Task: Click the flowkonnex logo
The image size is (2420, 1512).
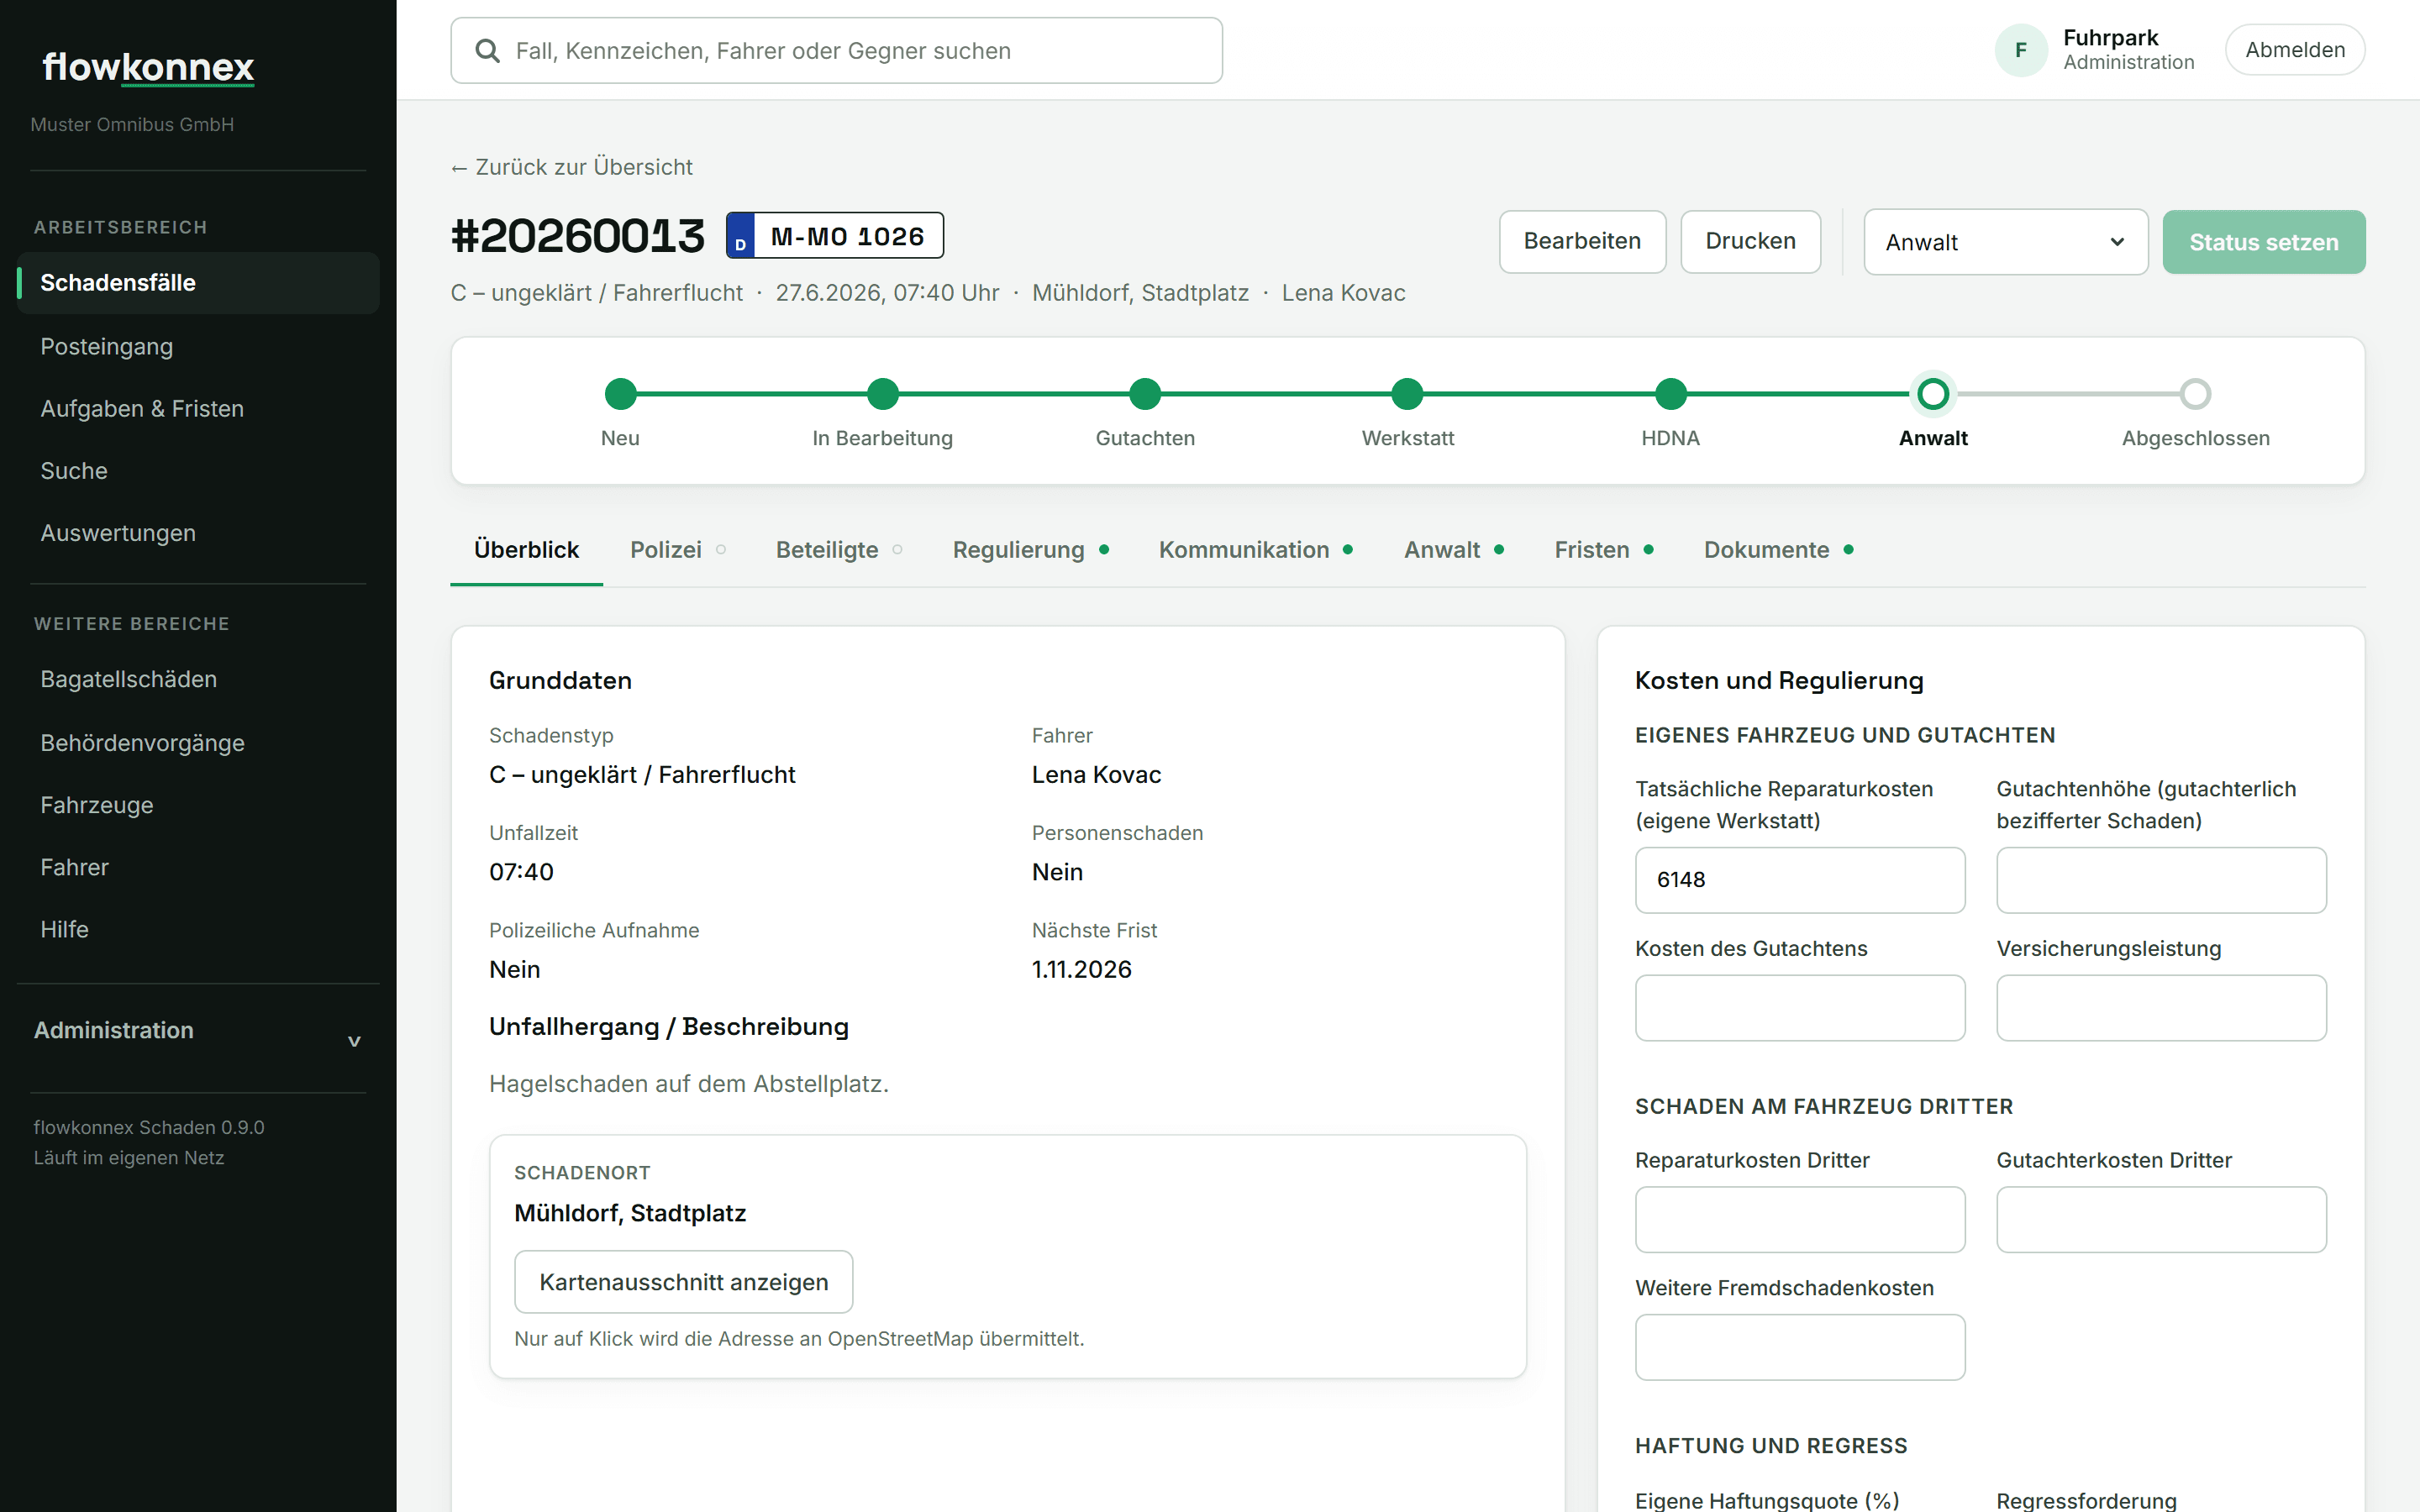Action: (x=148, y=67)
